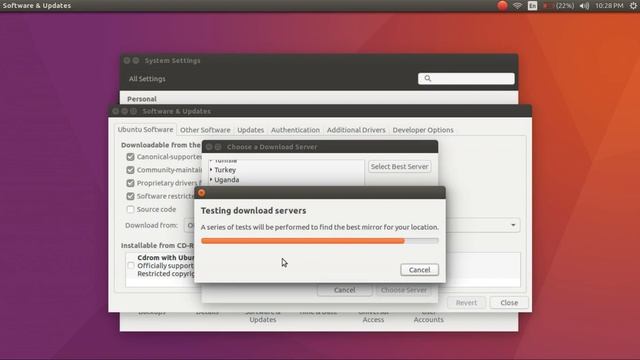Toggle the Cdrom with Ubuntu checkbox

pyautogui.click(x=131, y=266)
